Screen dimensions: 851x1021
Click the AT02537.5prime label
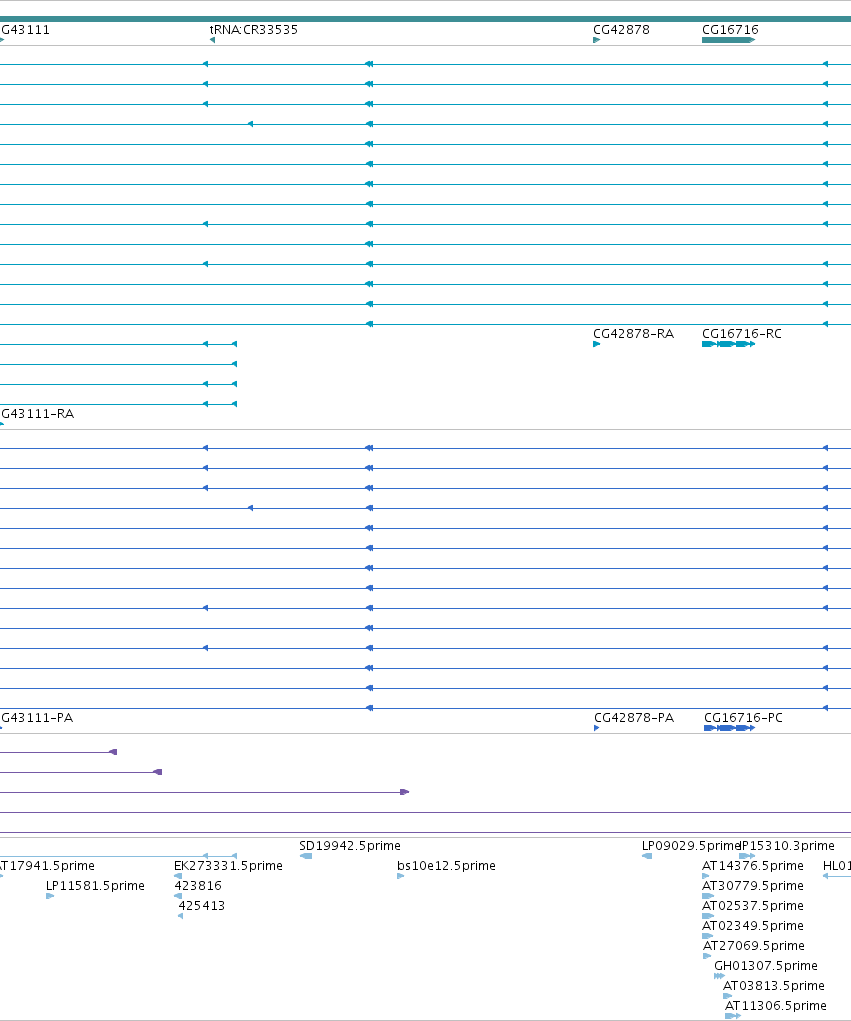click(x=753, y=906)
